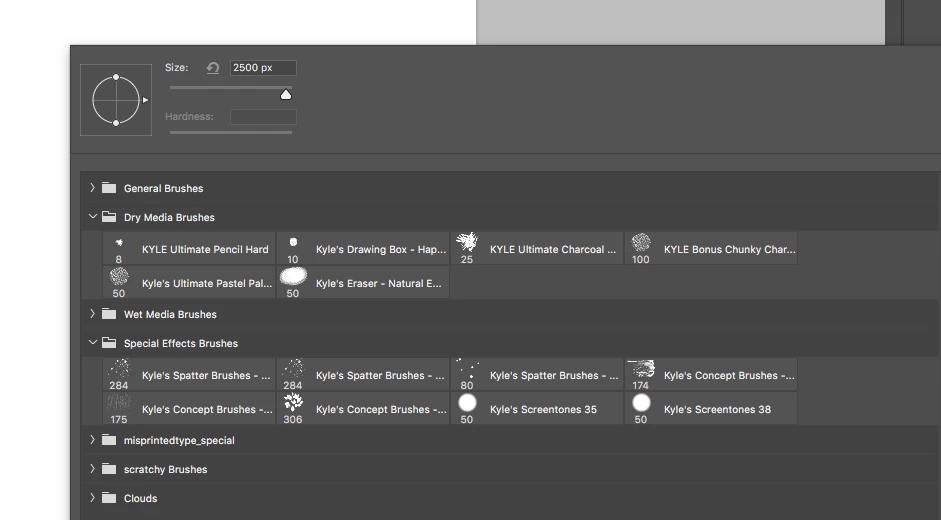Choose Kyle's Concept brush sized 174
The height and width of the screenshot is (520, 941).
711,375
